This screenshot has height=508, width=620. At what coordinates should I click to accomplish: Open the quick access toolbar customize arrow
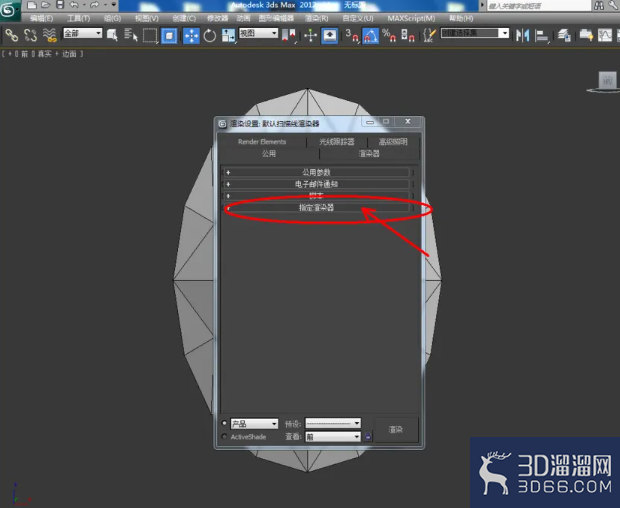pyautogui.click(x=114, y=5)
